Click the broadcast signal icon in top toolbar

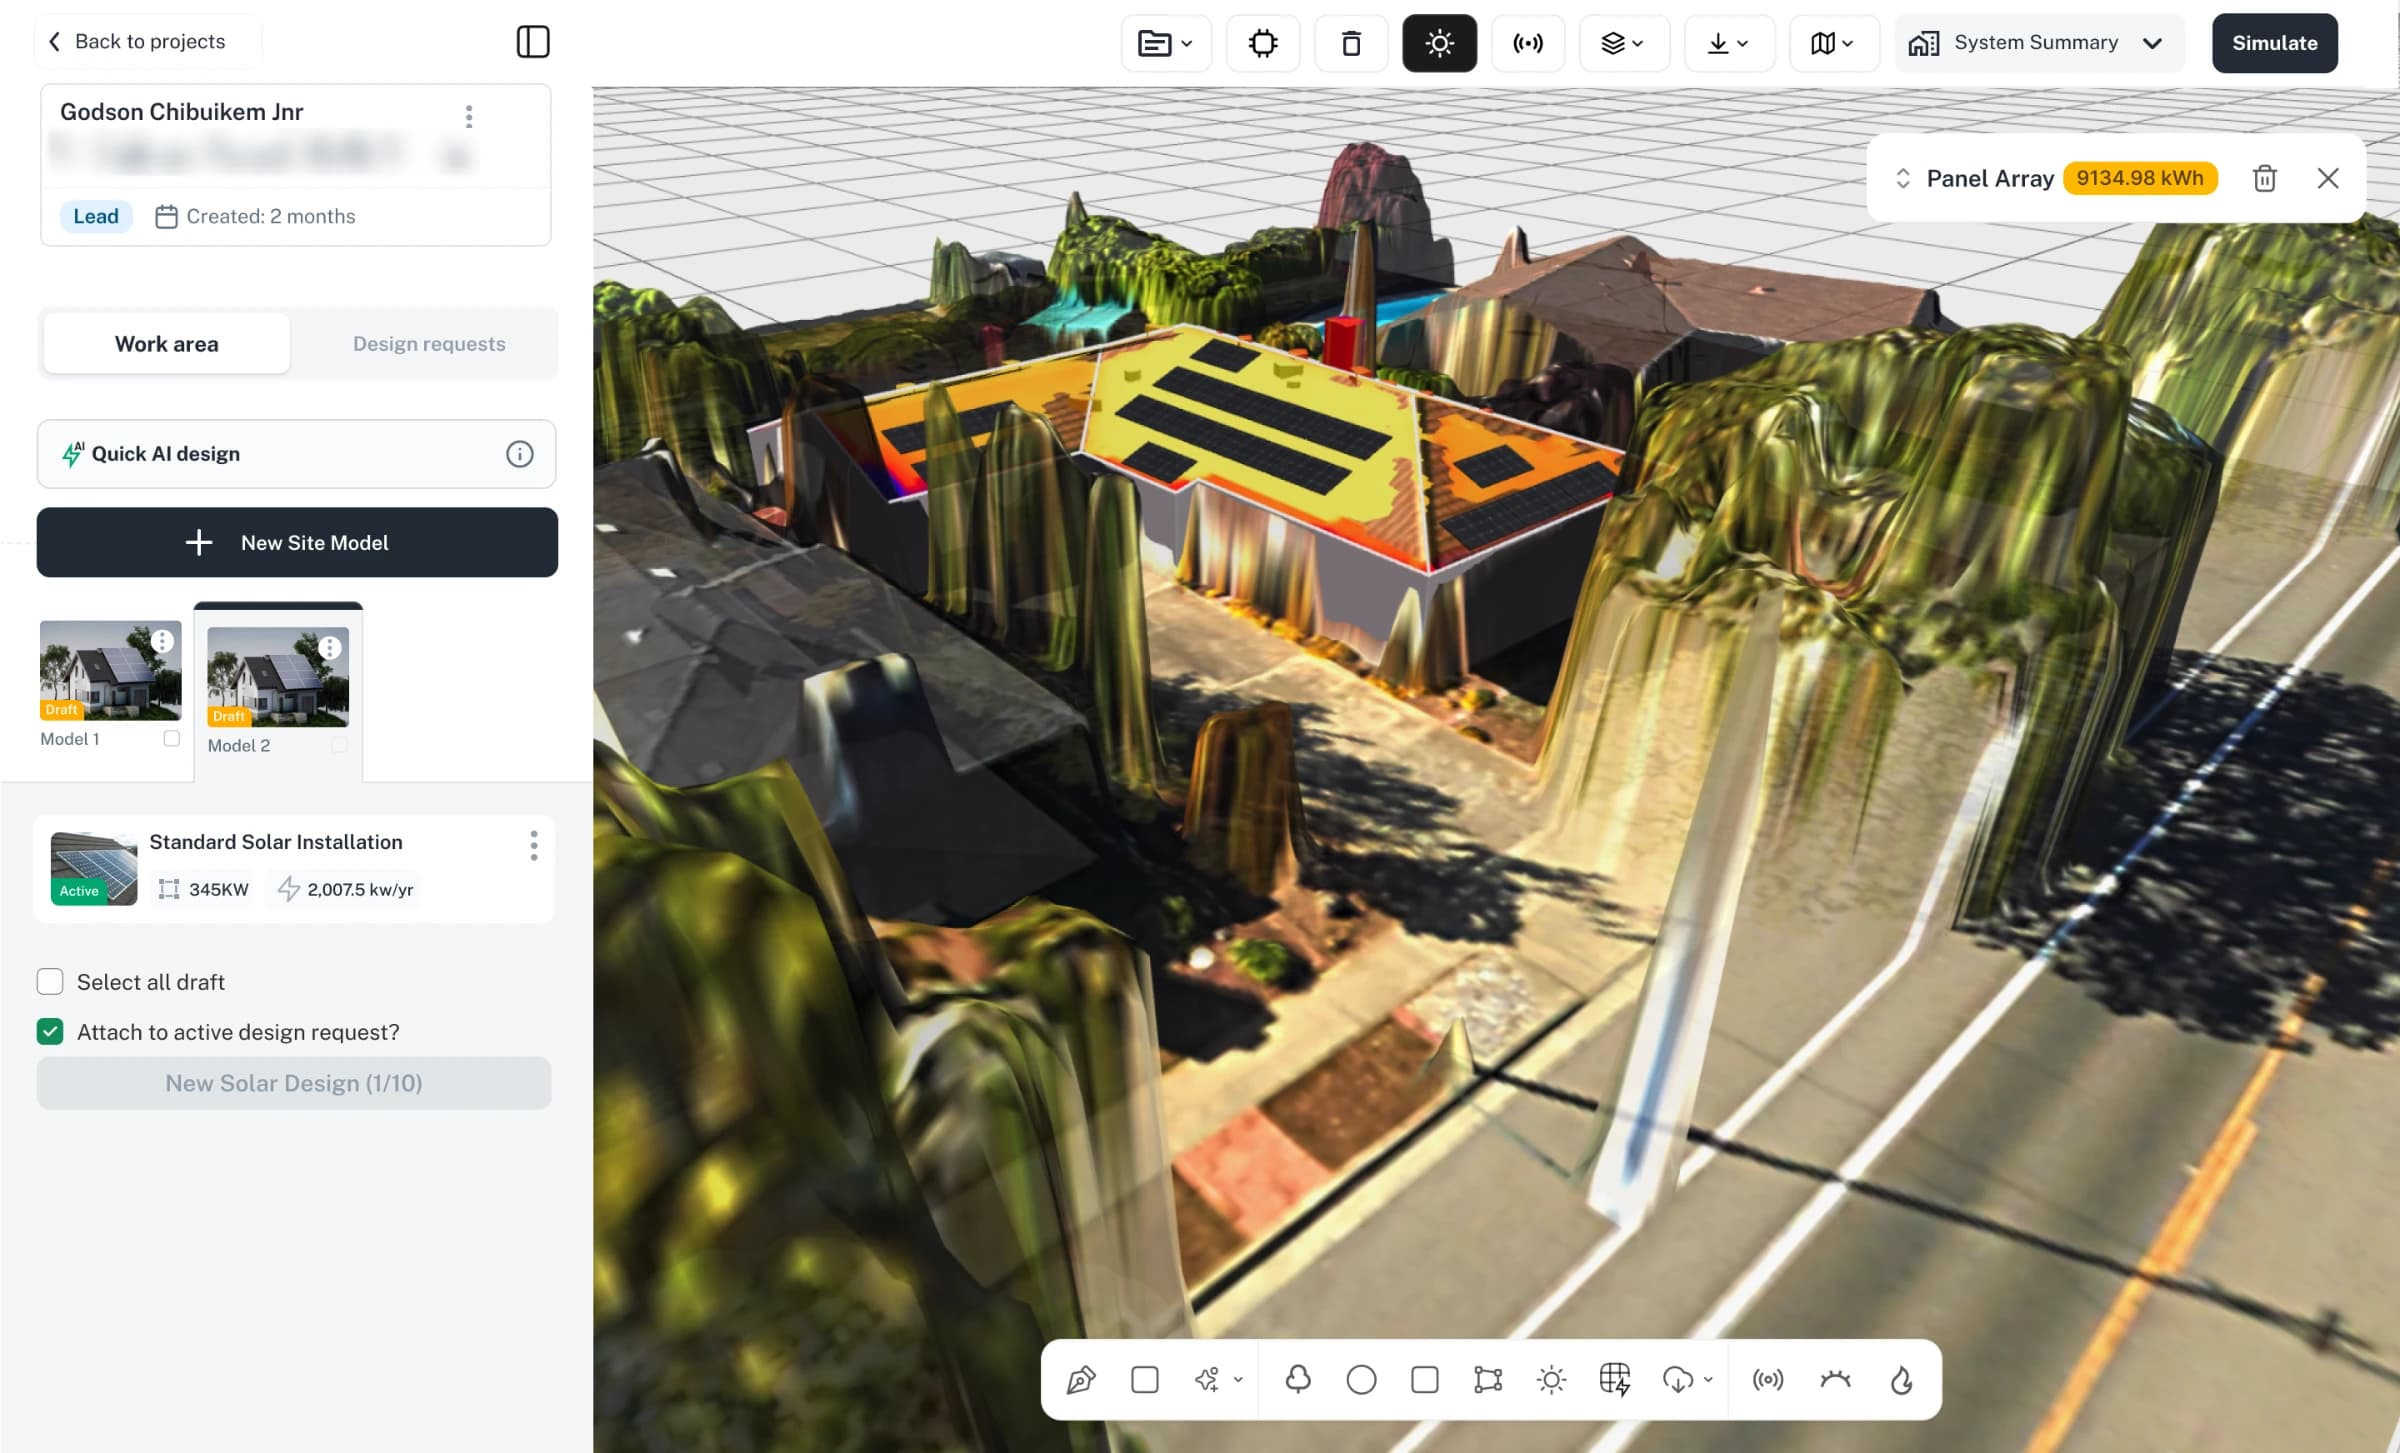click(x=1528, y=43)
